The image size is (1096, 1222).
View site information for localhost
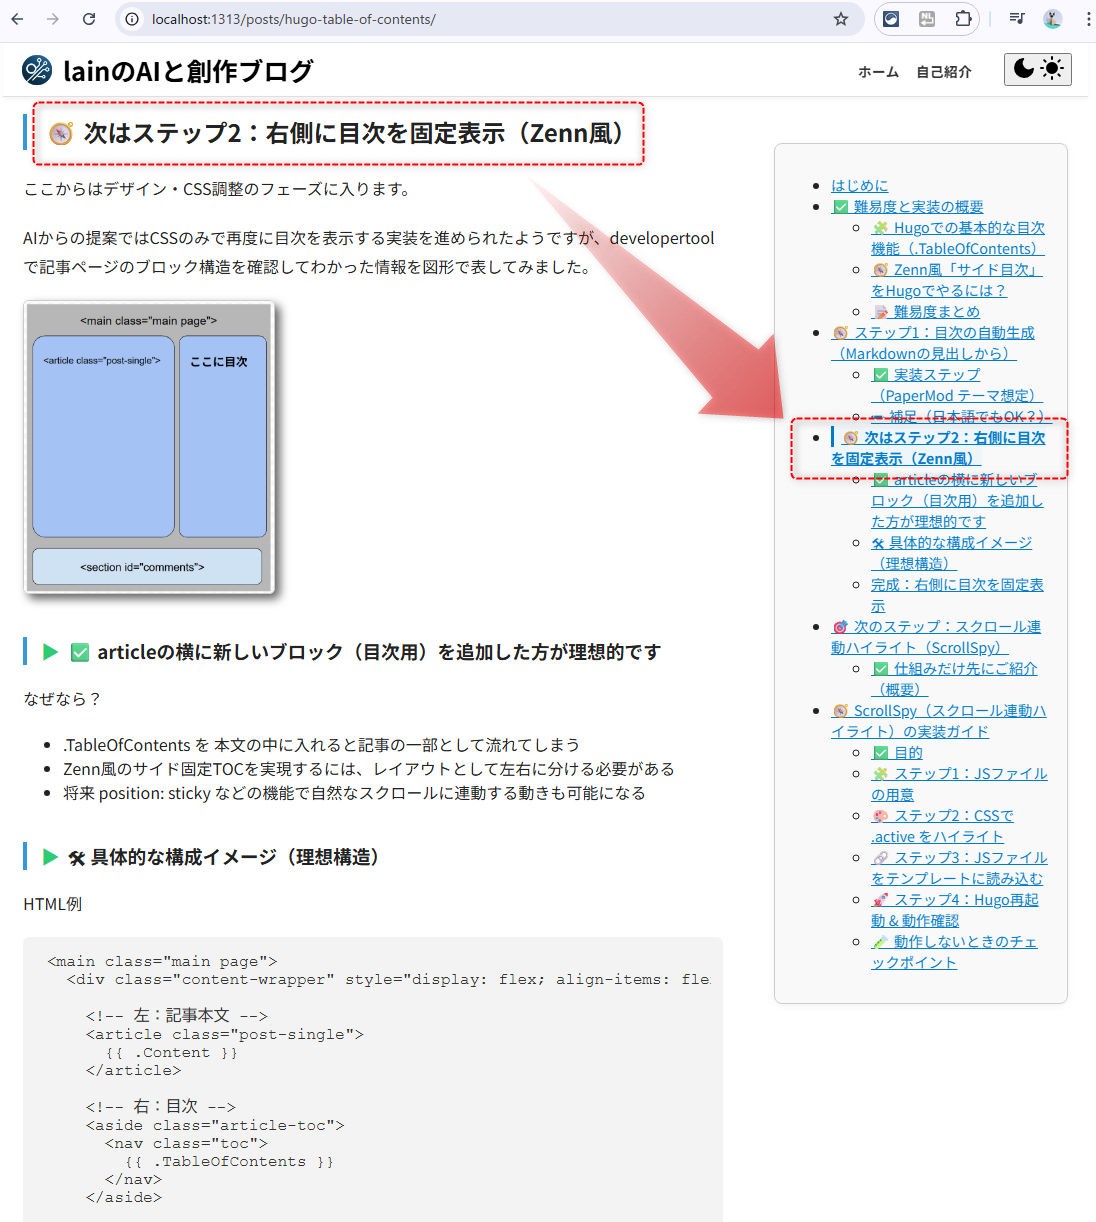[132, 19]
